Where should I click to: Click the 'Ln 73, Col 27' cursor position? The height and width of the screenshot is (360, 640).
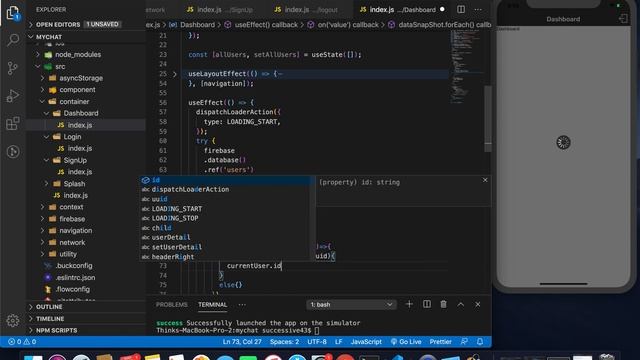(242, 342)
